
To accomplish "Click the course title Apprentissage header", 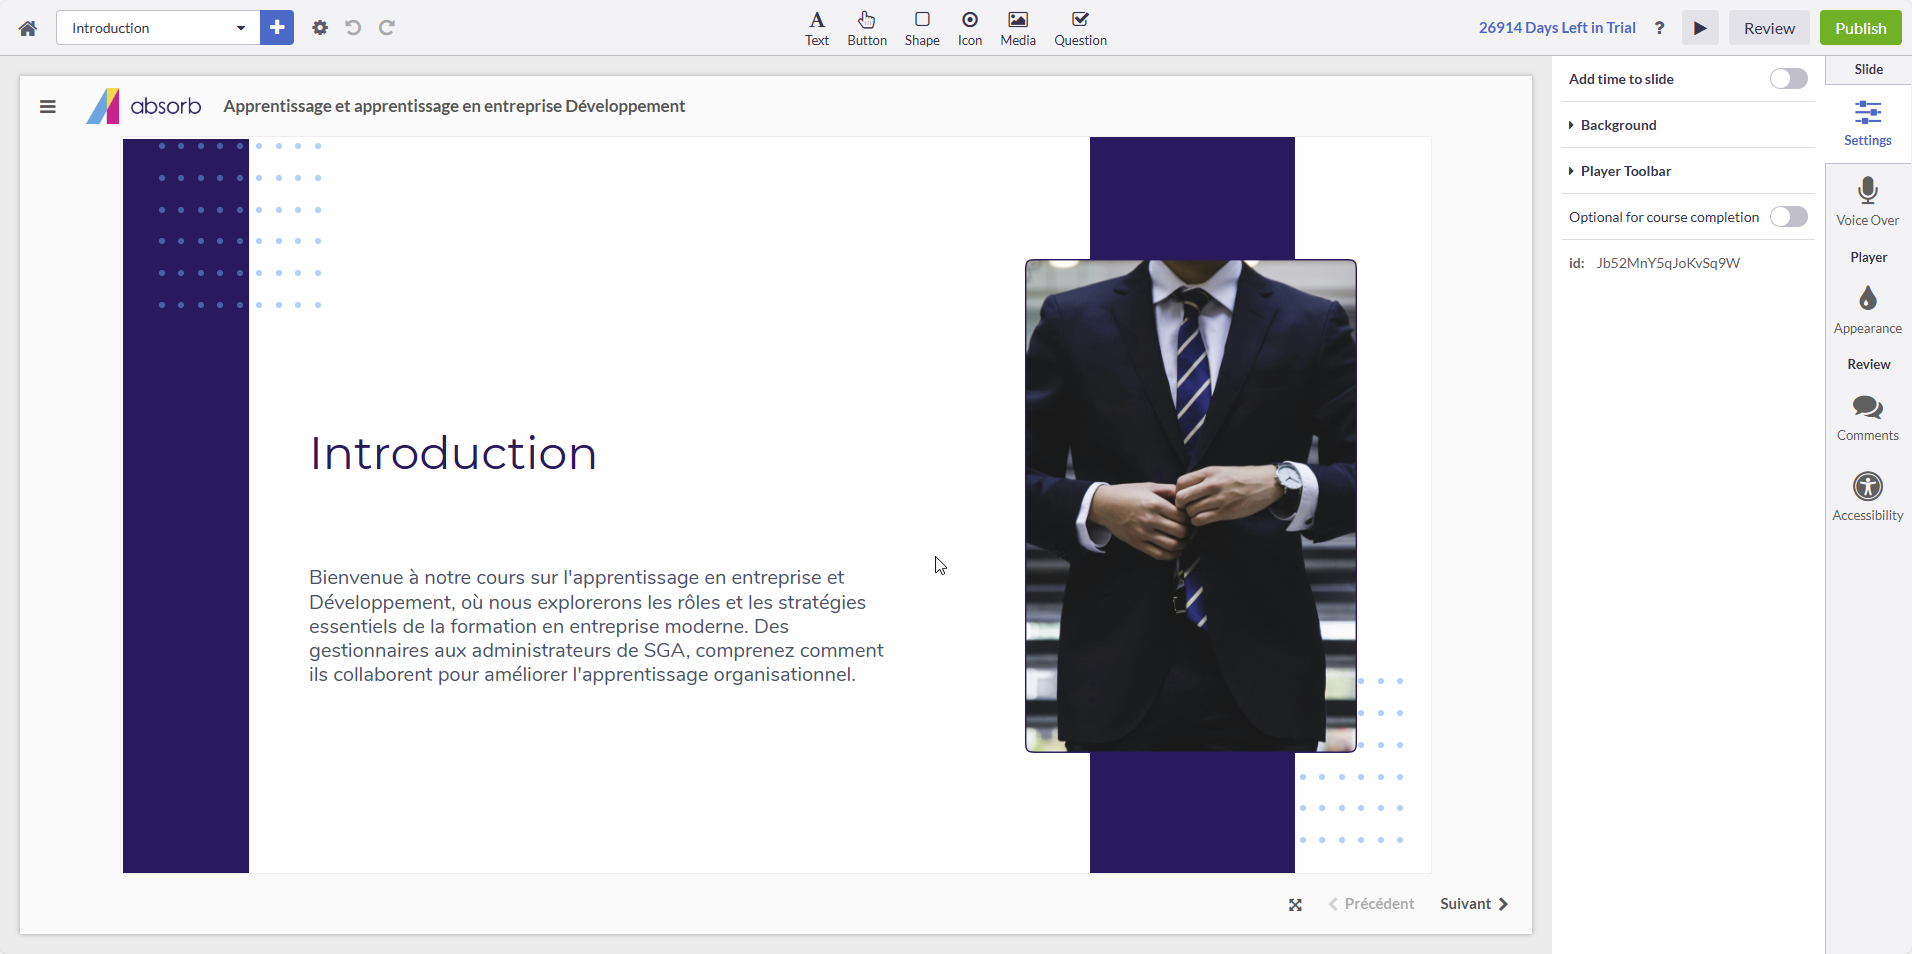I will coord(454,106).
